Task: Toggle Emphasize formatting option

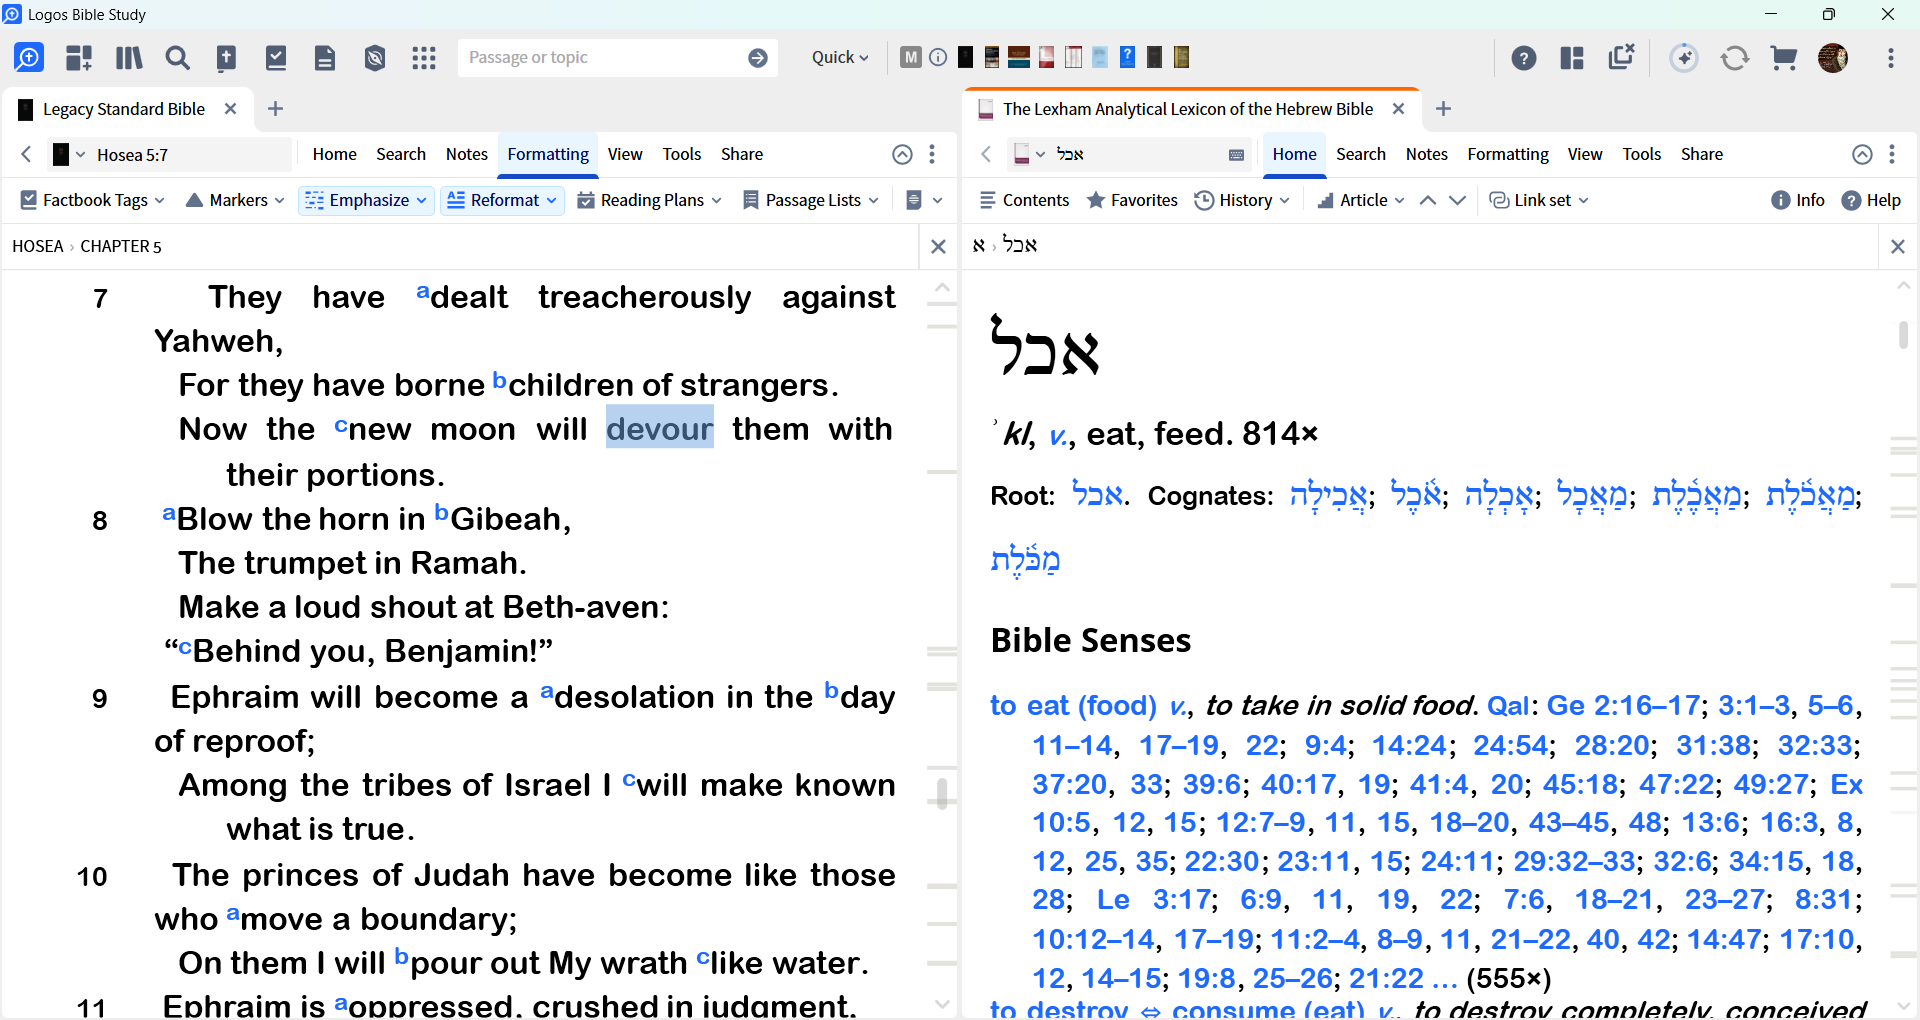Action: pos(366,200)
